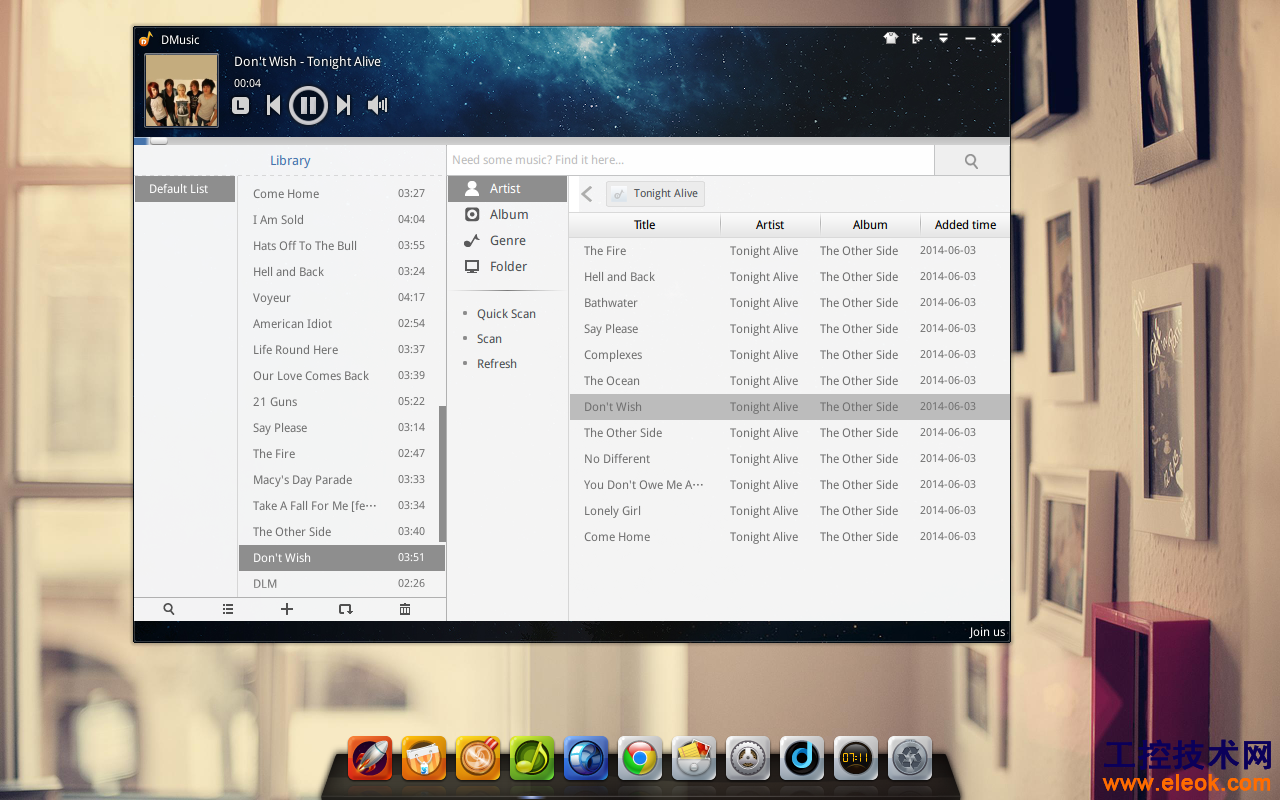Run Quick Scan
This screenshot has height=800, width=1280.
pyautogui.click(x=506, y=314)
